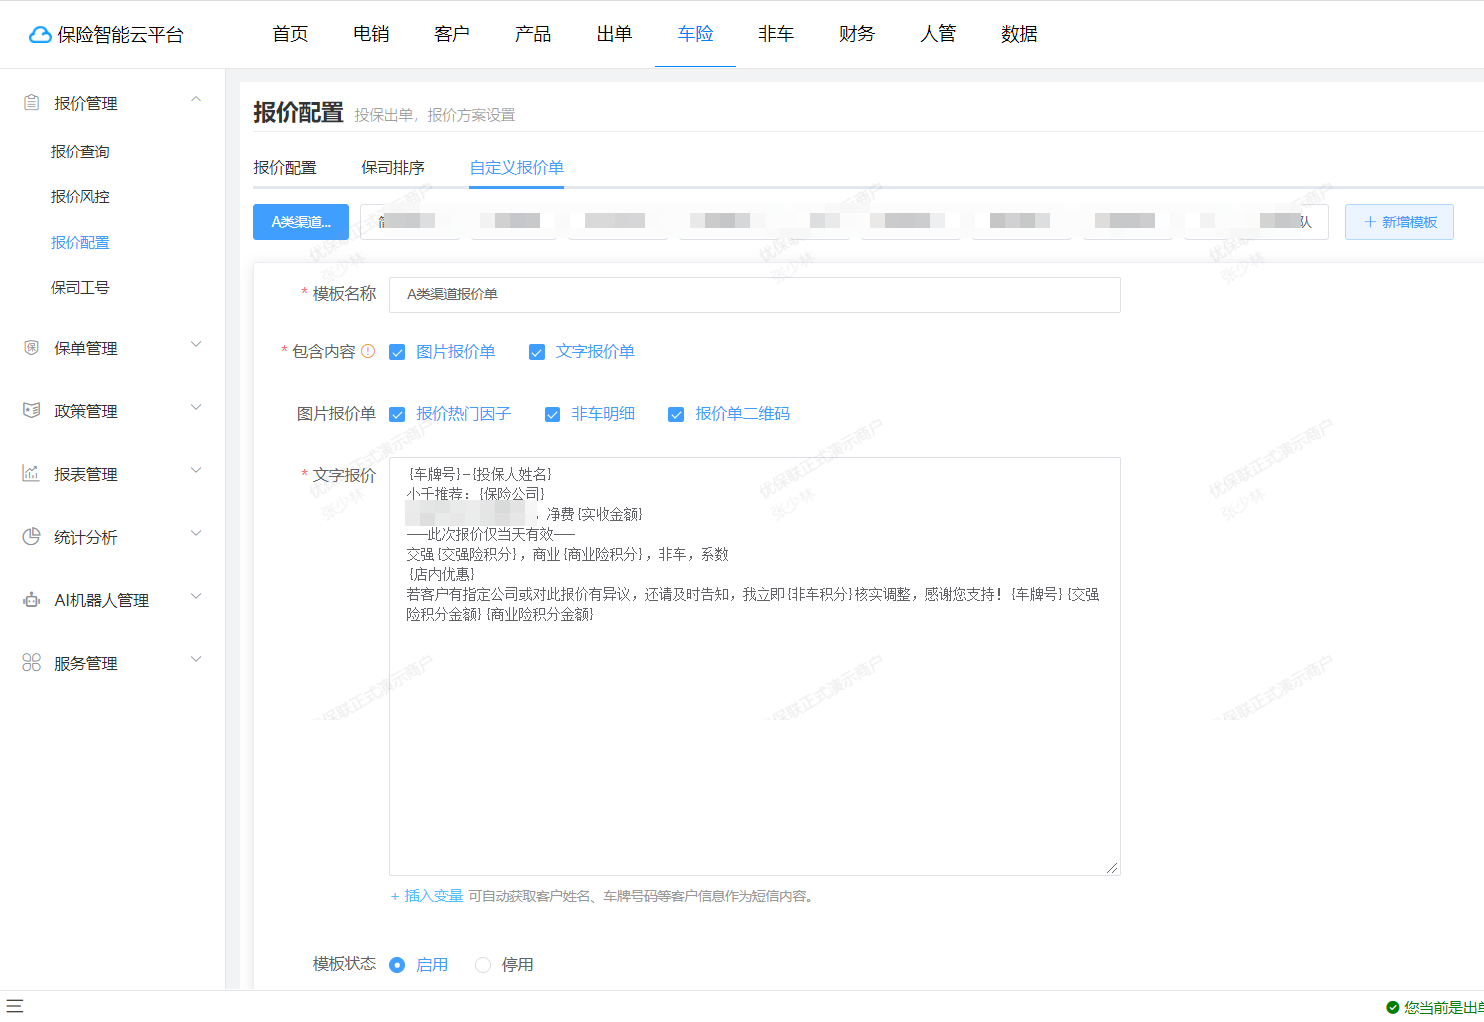Open the 电销 top menu
This screenshot has height=1022, width=1484.
click(x=371, y=34)
